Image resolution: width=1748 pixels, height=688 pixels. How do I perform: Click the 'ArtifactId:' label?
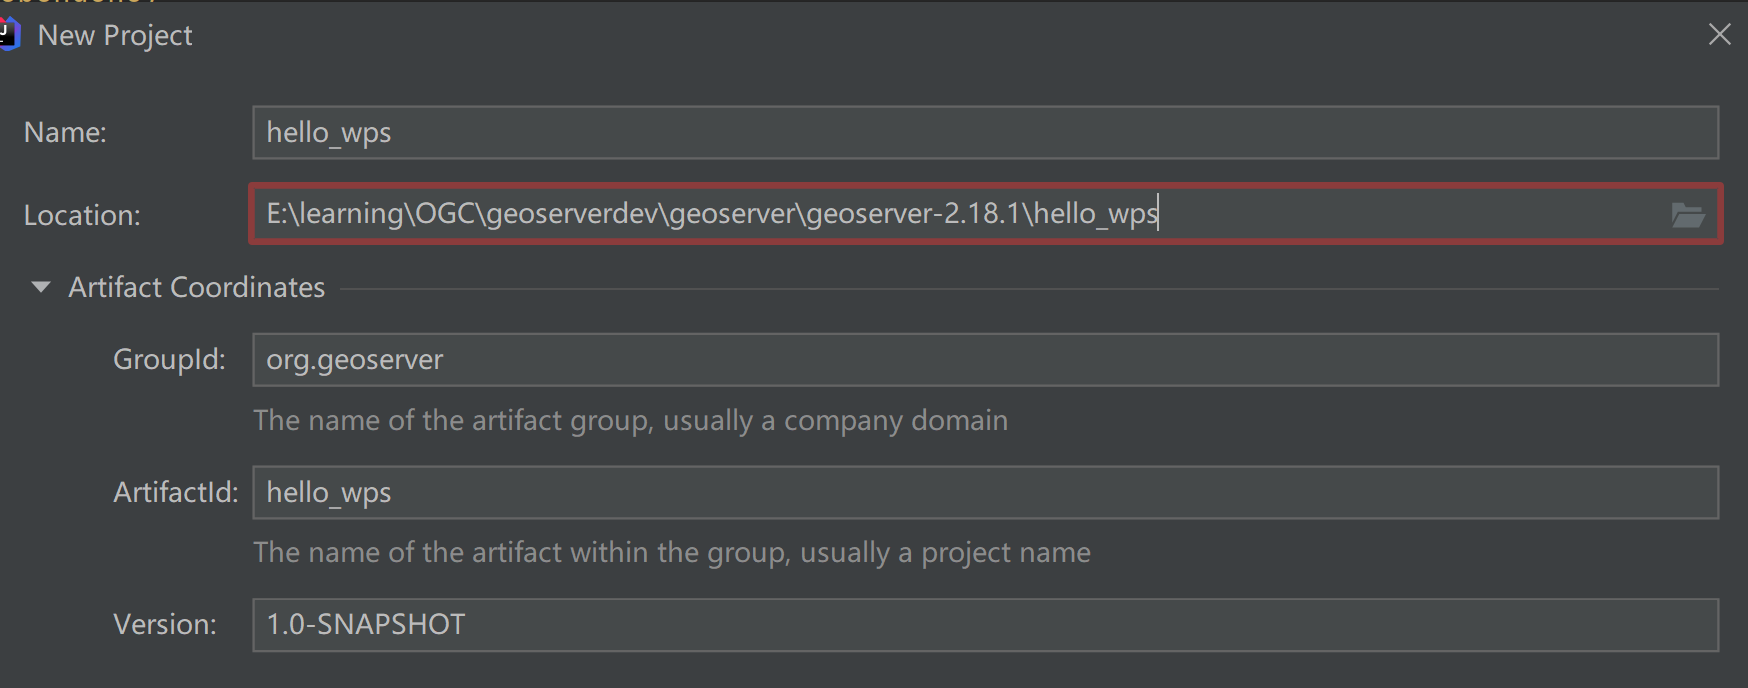coord(175,493)
